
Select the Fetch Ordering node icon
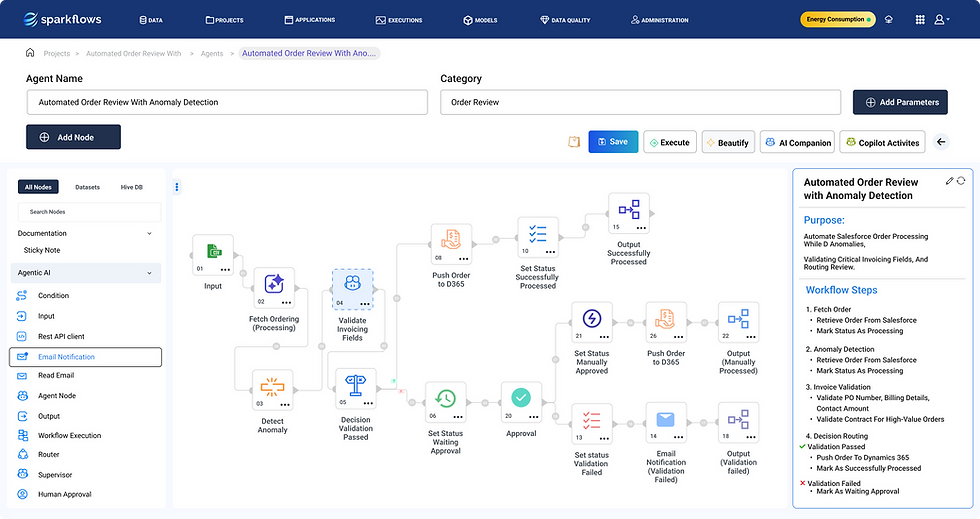[274, 288]
